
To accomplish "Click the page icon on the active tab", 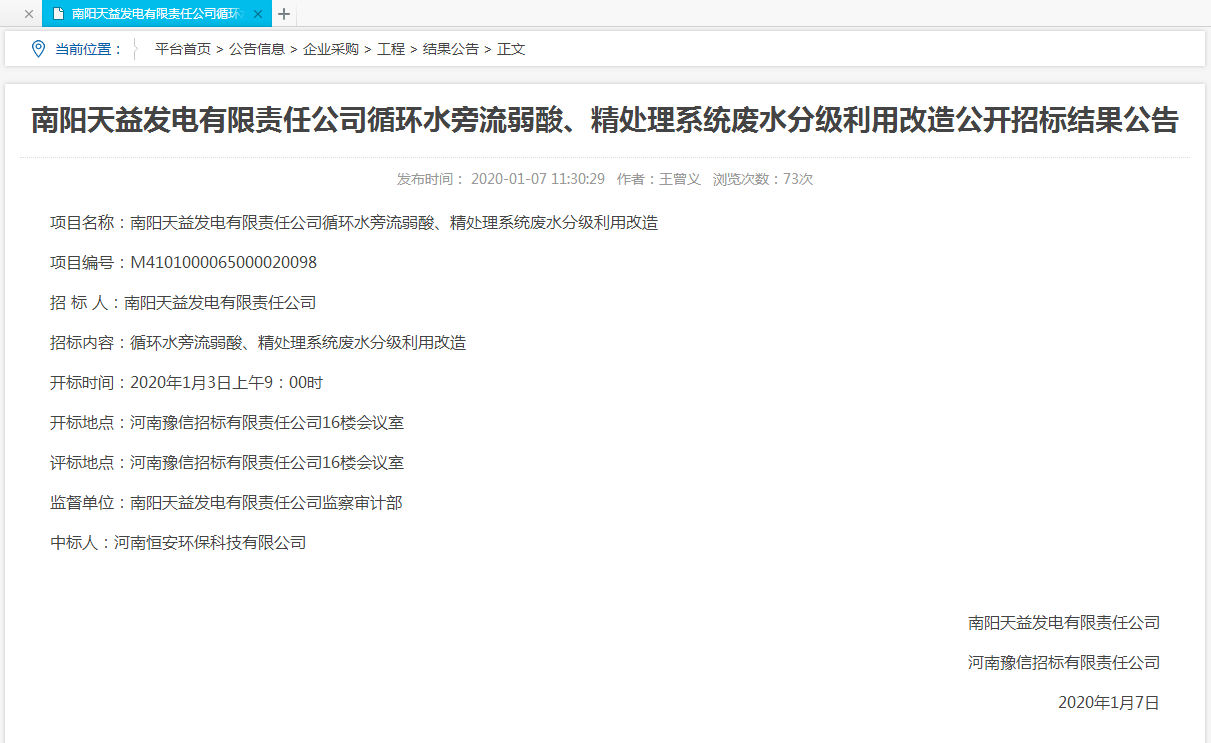I will 58,14.
